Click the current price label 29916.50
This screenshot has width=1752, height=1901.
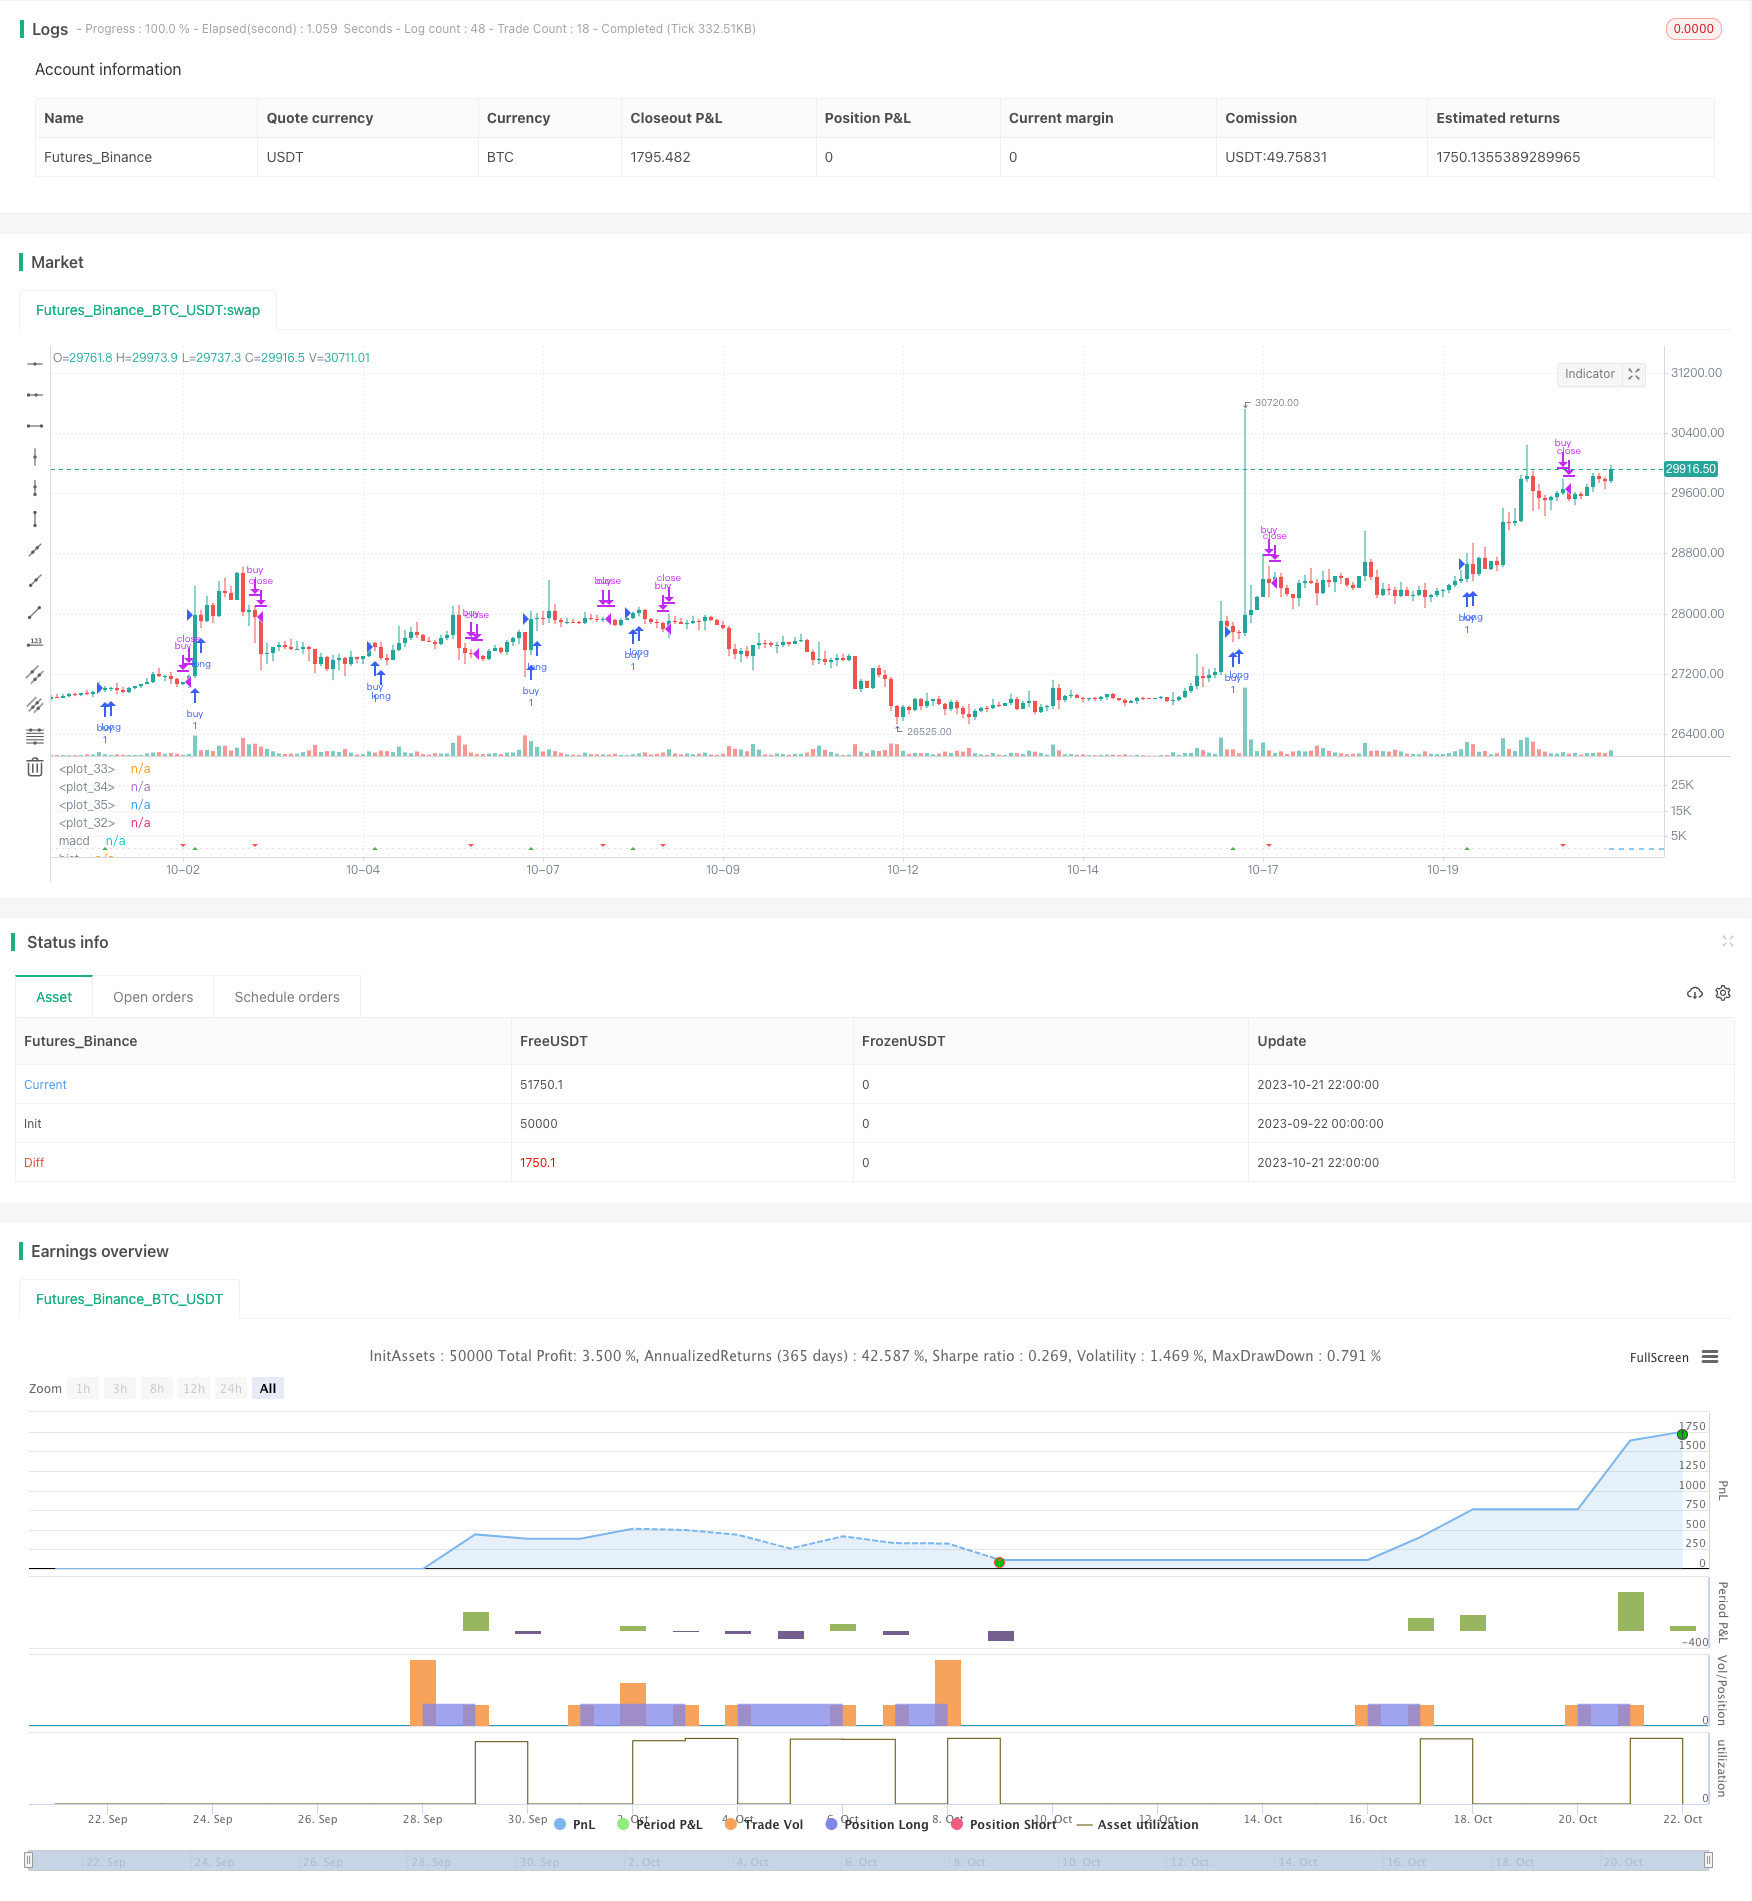[1691, 469]
